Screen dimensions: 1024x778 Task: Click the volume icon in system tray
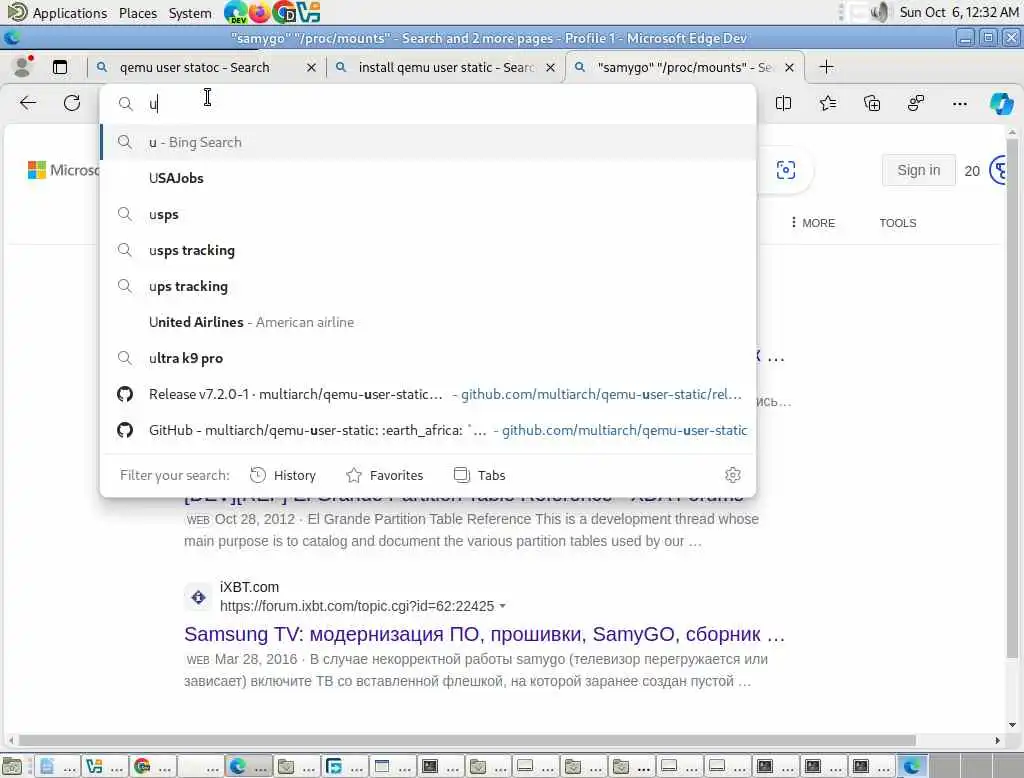880,12
